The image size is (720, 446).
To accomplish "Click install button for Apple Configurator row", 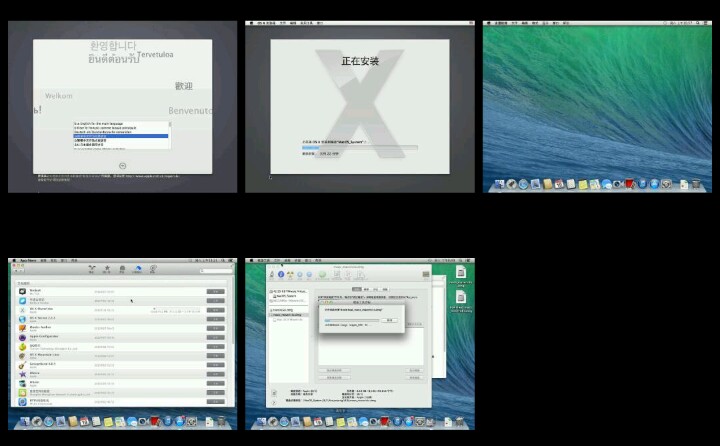I will tap(215, 338).
